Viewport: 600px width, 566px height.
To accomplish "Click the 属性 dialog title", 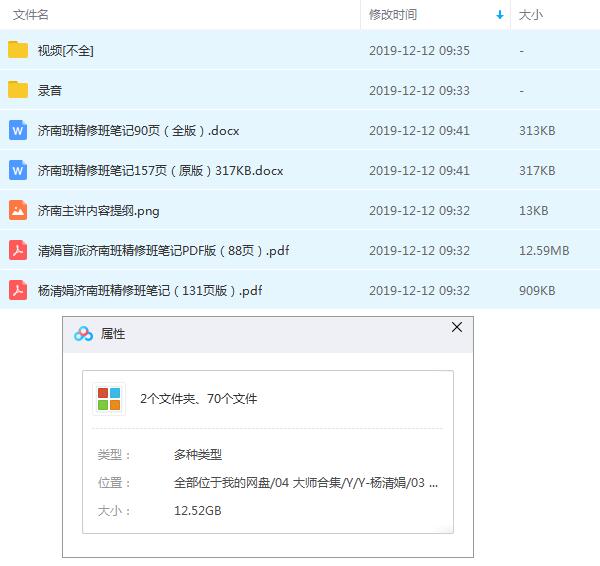I will pos(113,334).
